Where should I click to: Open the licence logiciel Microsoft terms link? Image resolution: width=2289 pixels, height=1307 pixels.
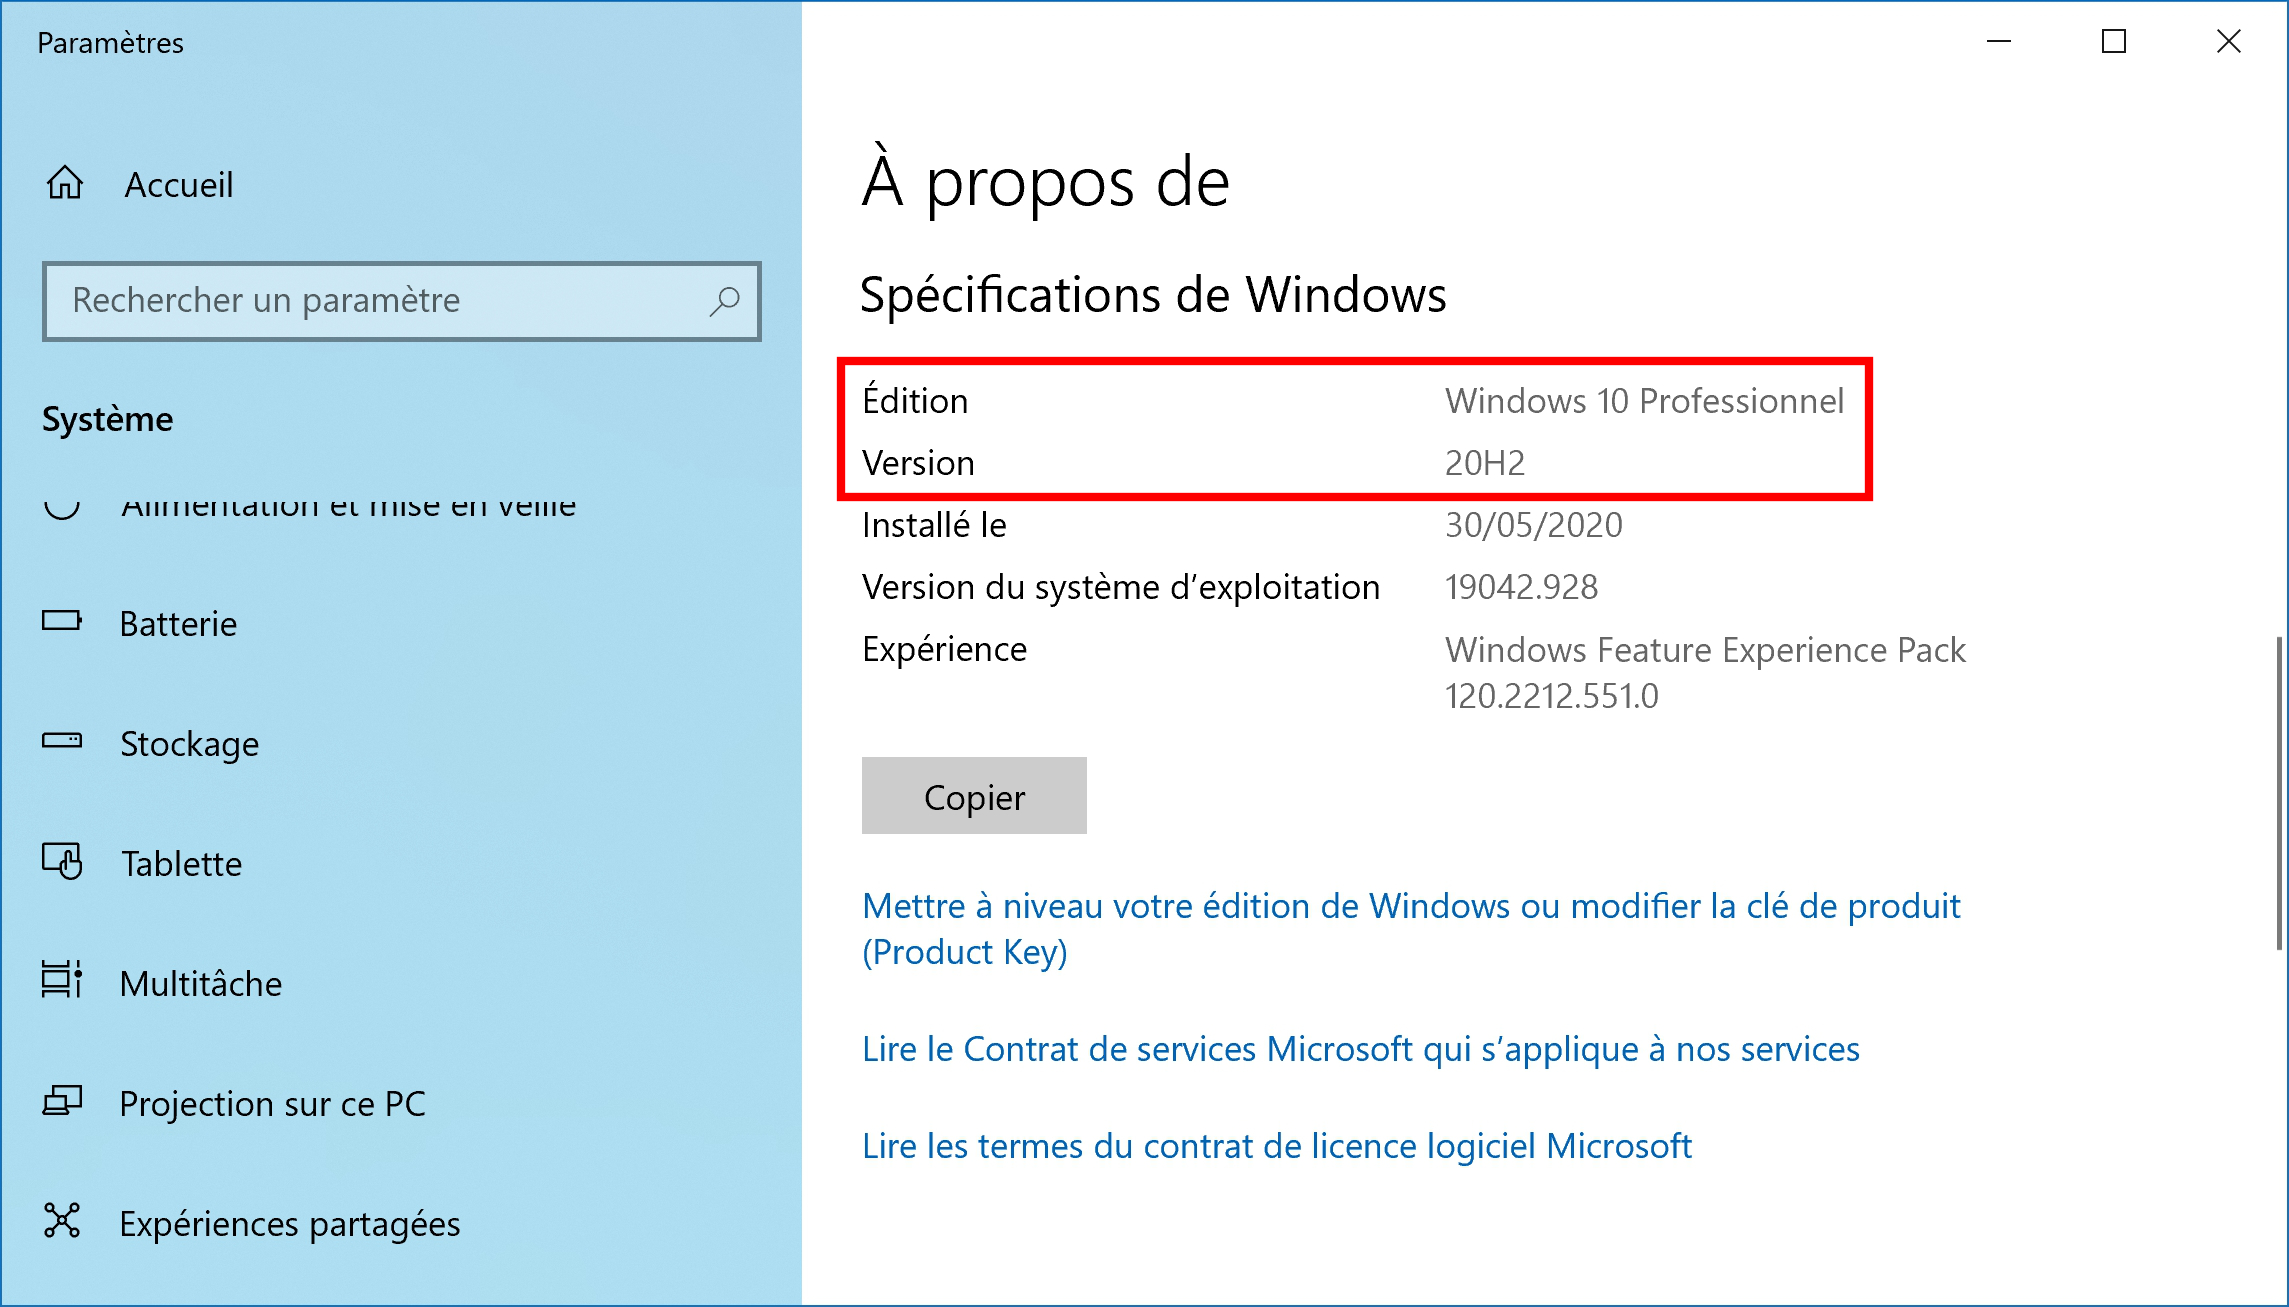(1277, 1146)
